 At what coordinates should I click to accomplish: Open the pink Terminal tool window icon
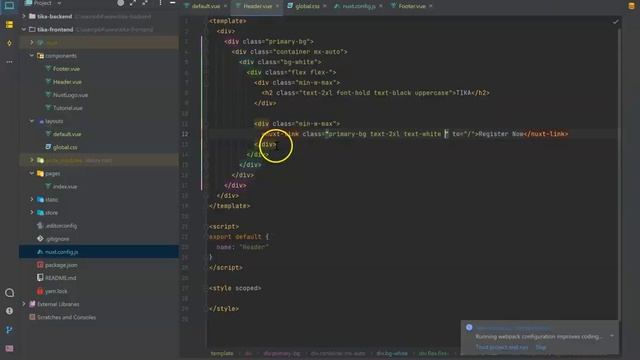point(9,348)
